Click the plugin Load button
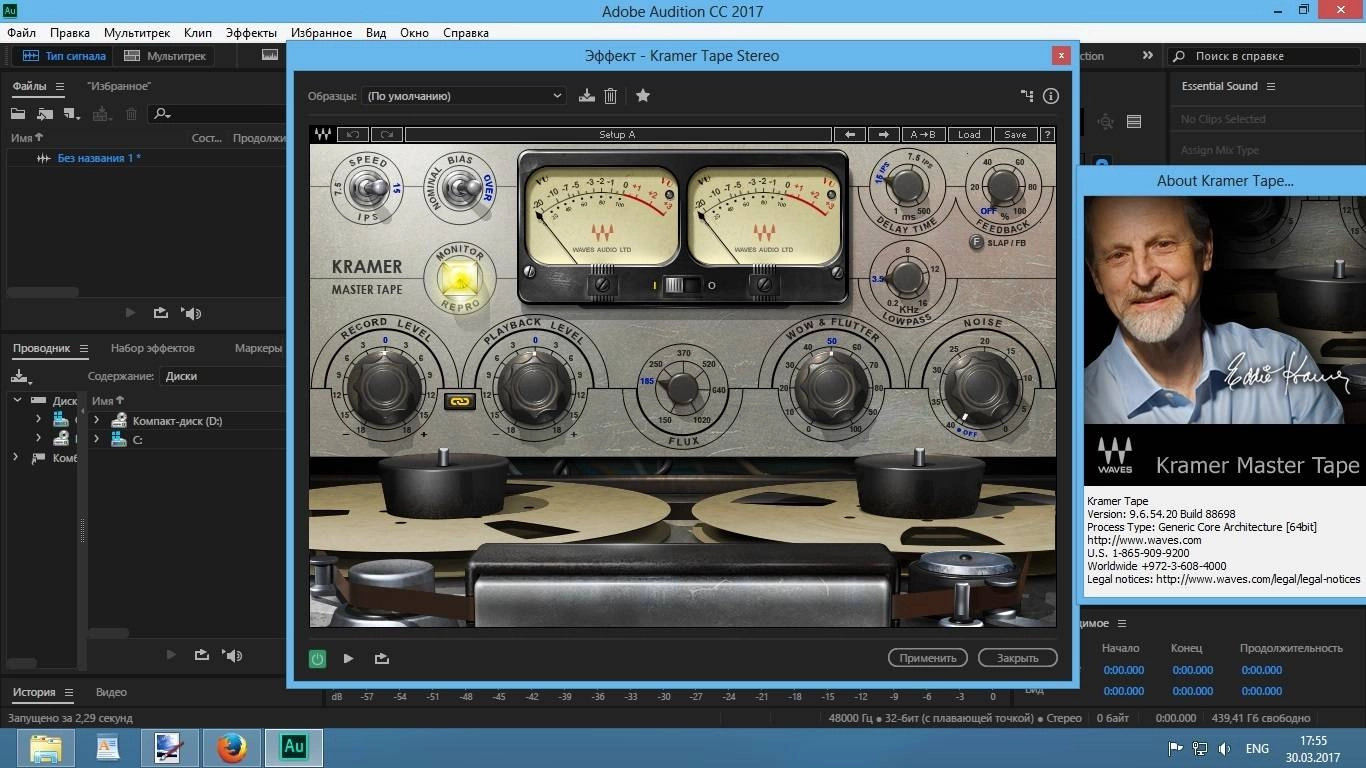The height and width of the screenshot is (768, 1366). tap(969, 134)
